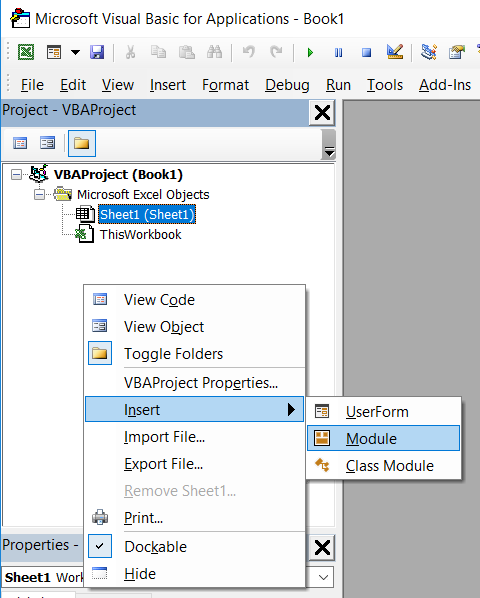Click the View Microsoft Excel toolbar icon
Screen dimensions: 480x598
click(26, 52)
